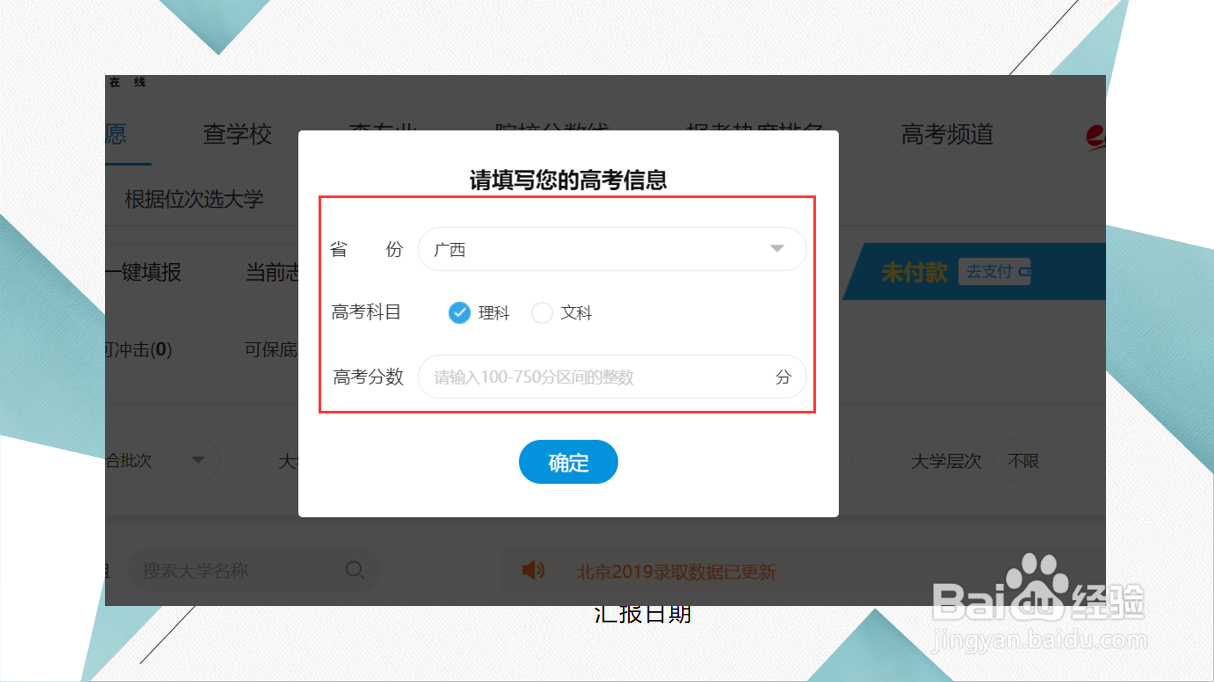This screenshot has width=1214, height=682.
Task: Expand the 合批次 dropdown on the left
Action: 160,460
